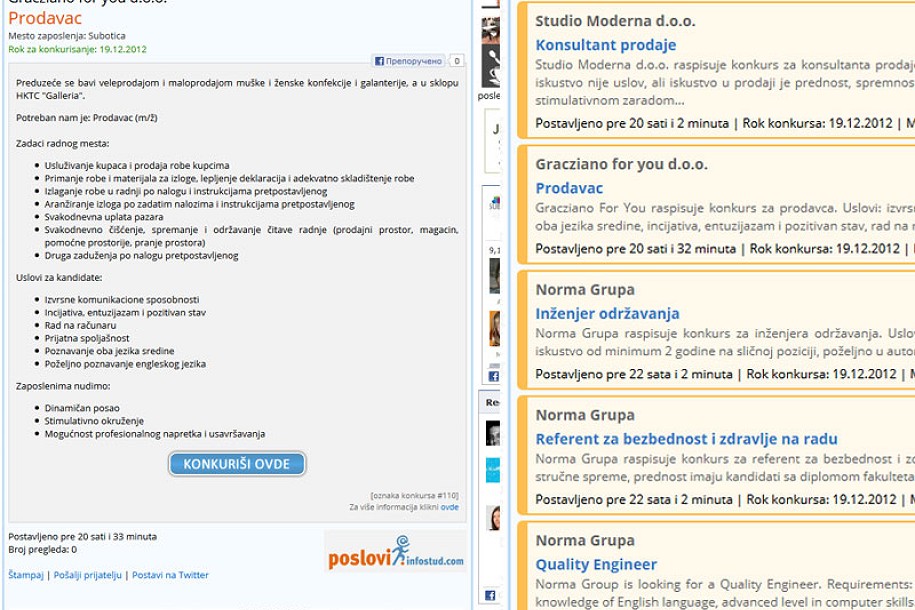Click the Facebook recommend count showing 0
The width and height of the screenshot is (915, 610).
pyautogui.click(x=457, y=61)
